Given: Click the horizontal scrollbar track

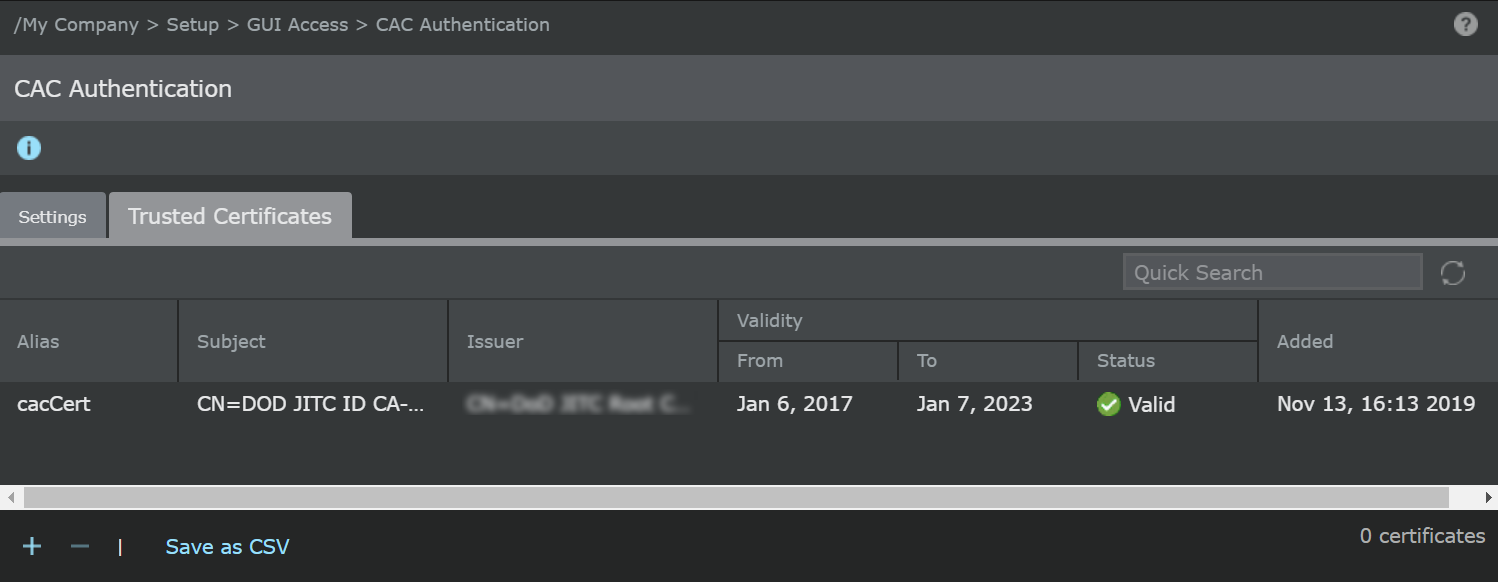Looking at the screenshot, I should pyautogui.click(x=736, y=497).
